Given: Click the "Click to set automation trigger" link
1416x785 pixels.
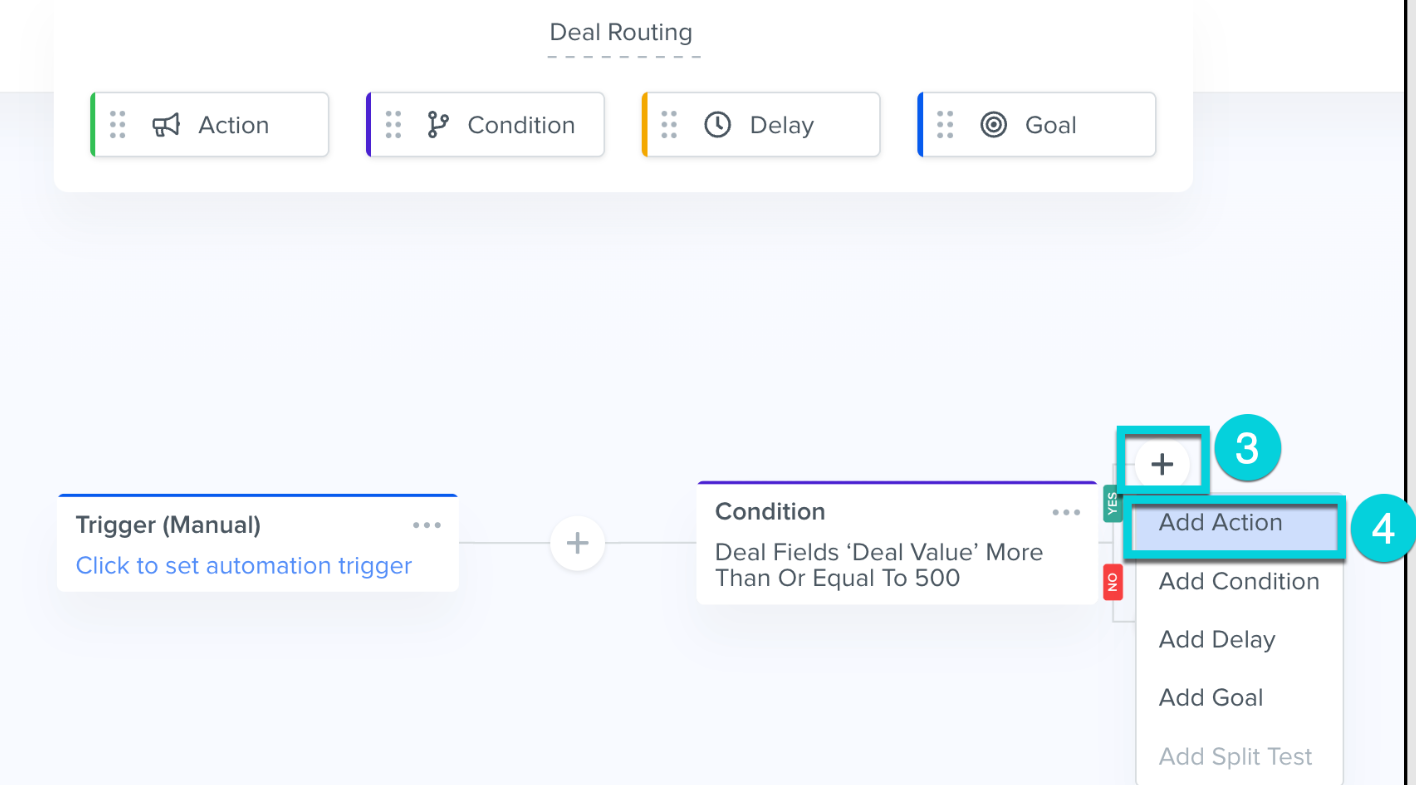Looking at the screenshot, I should tap(244, 566).
